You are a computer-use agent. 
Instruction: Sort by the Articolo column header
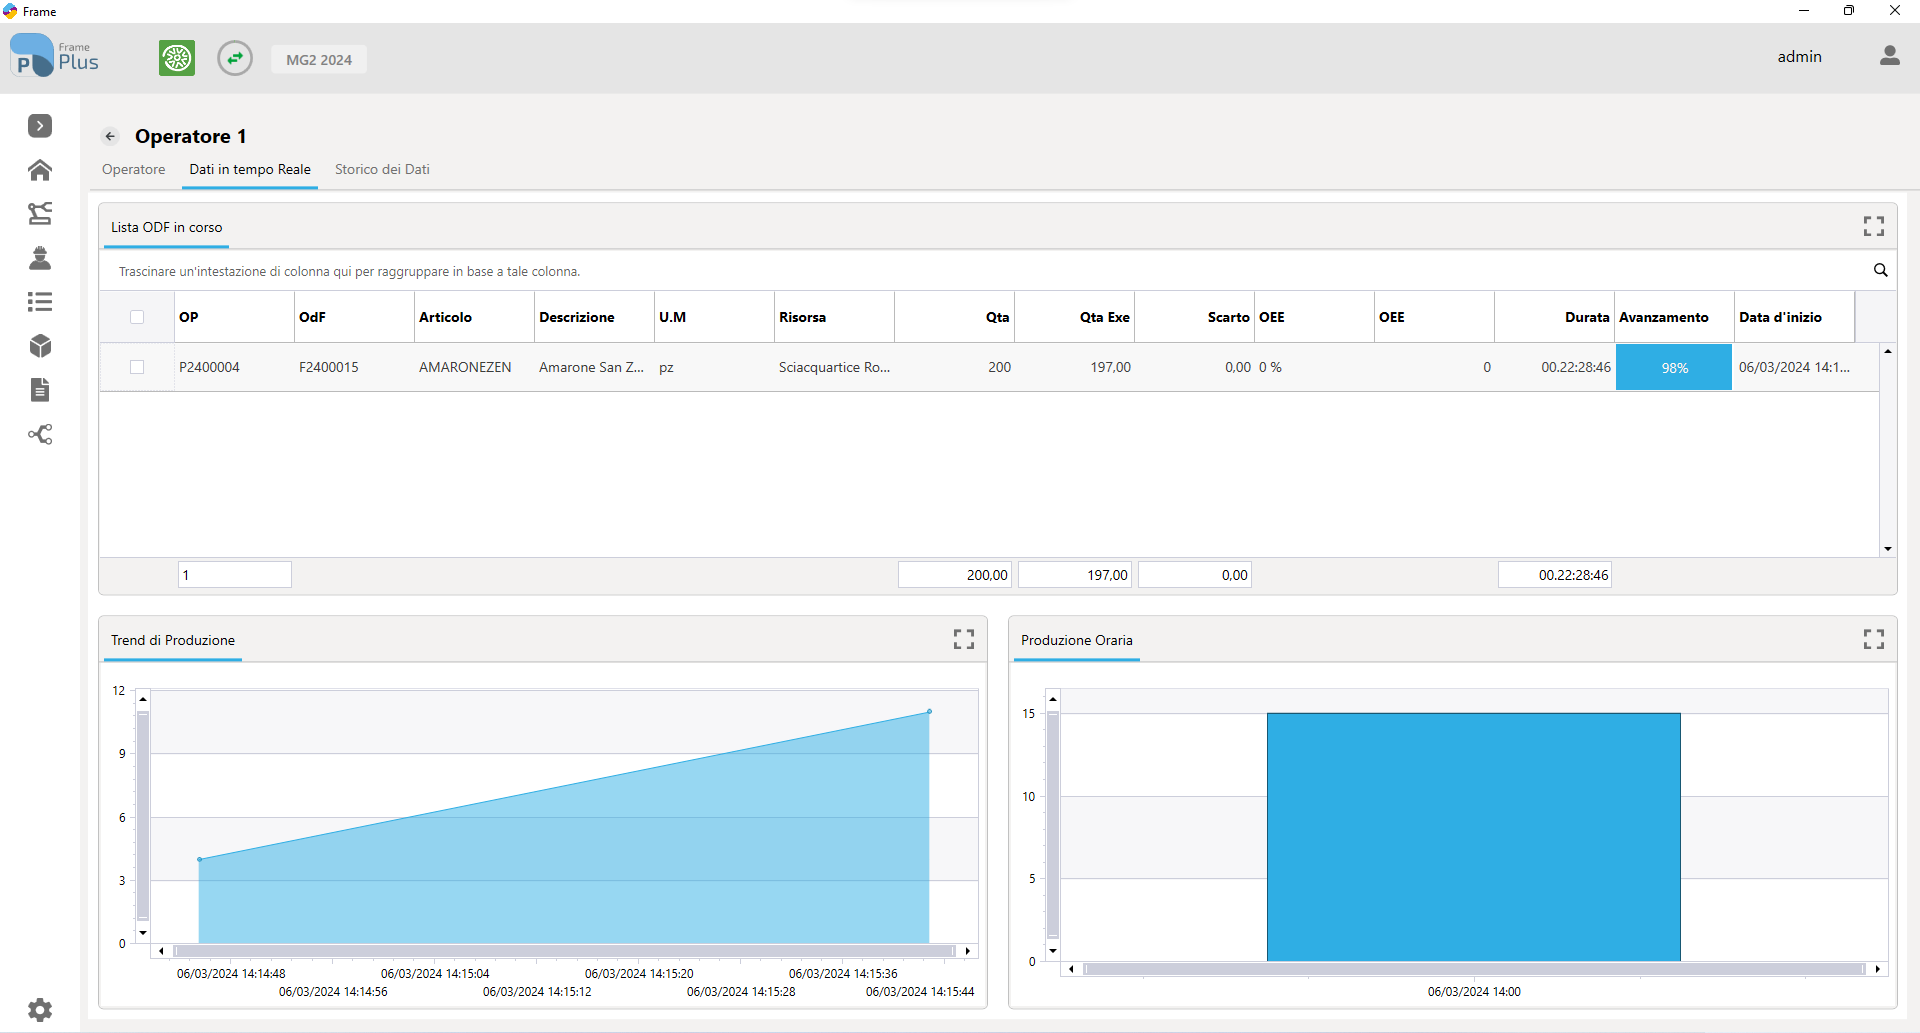(474, 317)
